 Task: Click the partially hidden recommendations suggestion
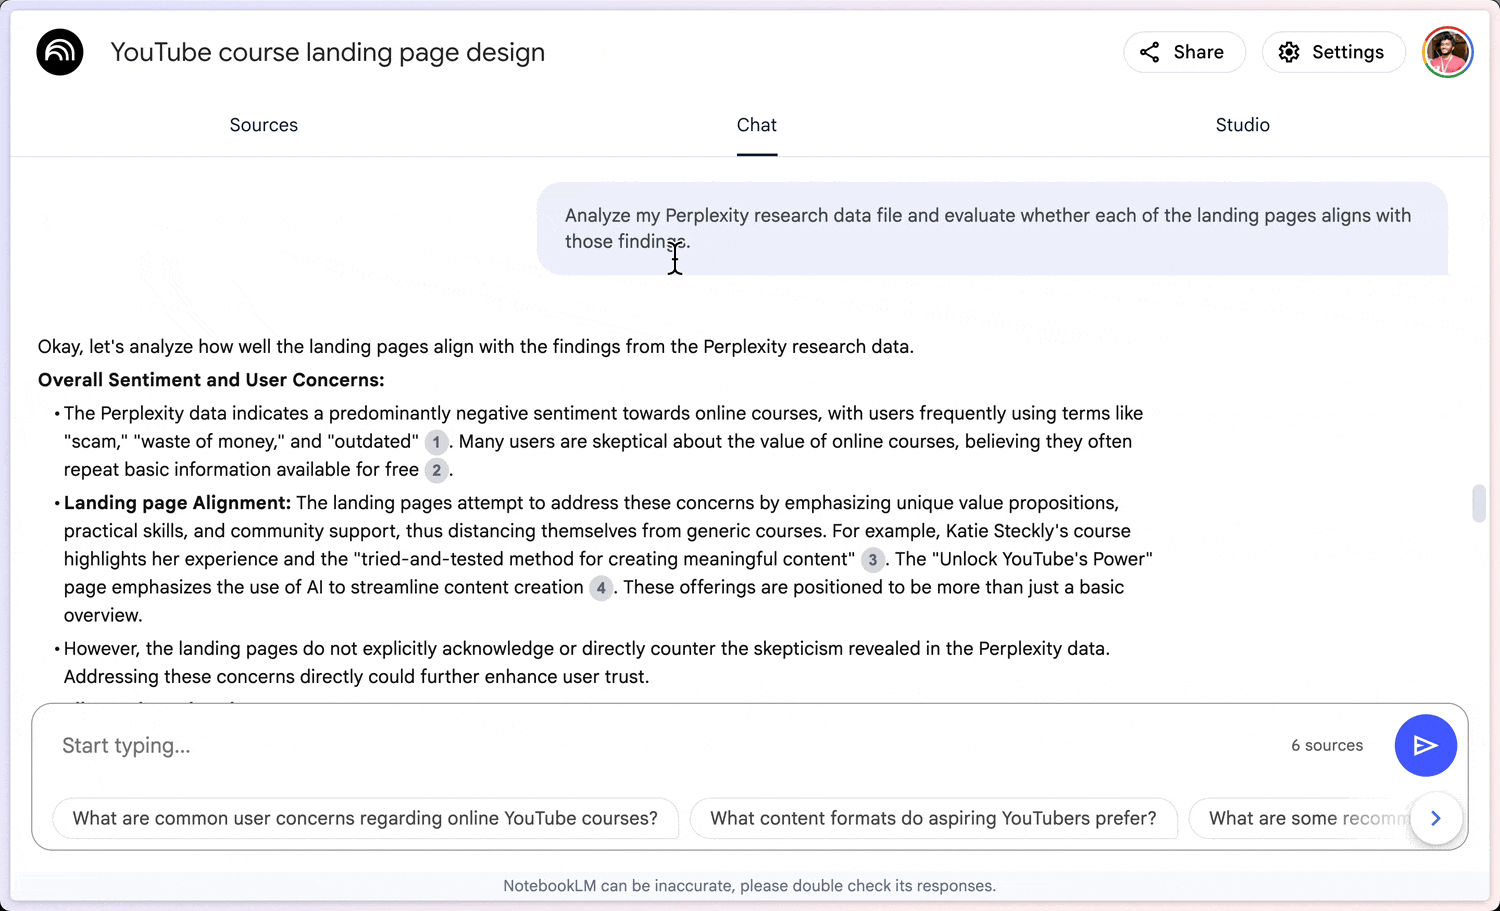1300,818
